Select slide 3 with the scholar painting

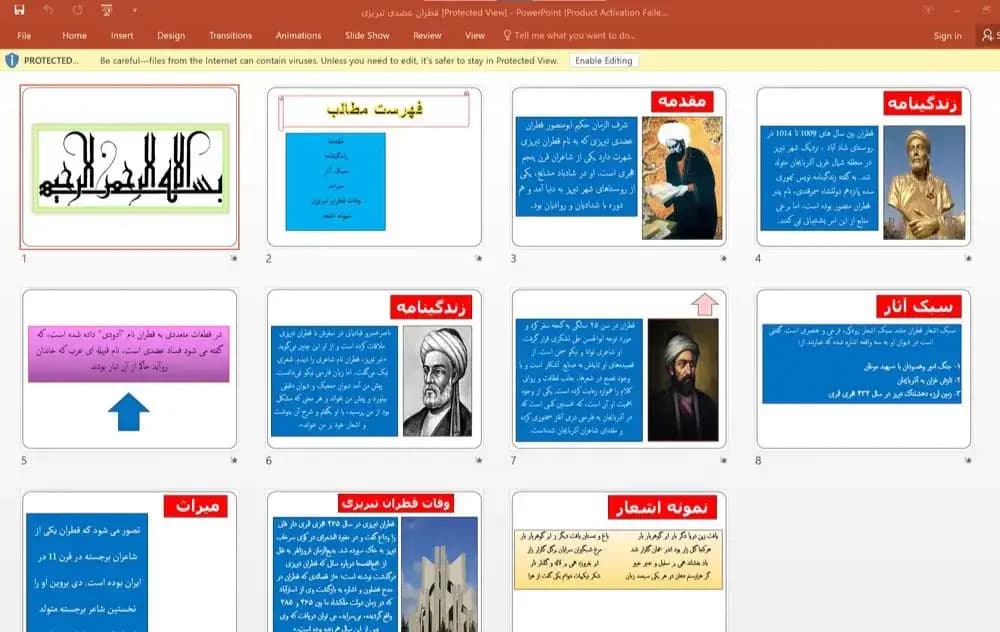619,167
